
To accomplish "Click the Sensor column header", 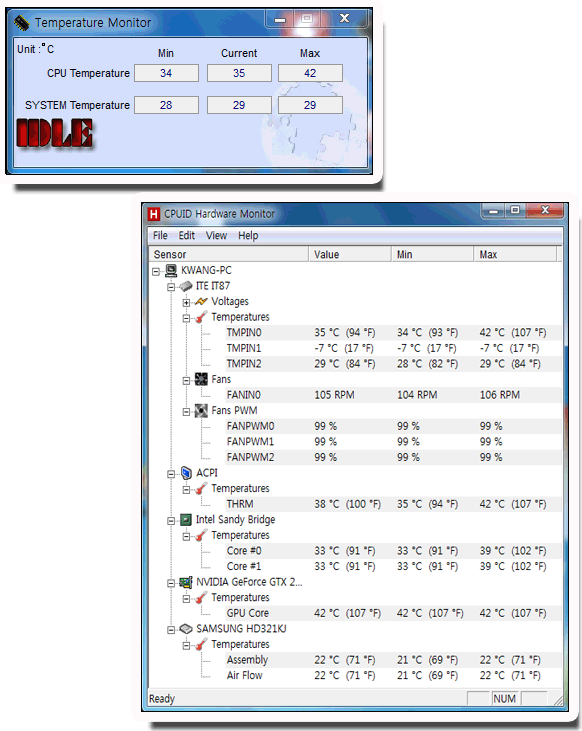I will (x=229, y=255).
